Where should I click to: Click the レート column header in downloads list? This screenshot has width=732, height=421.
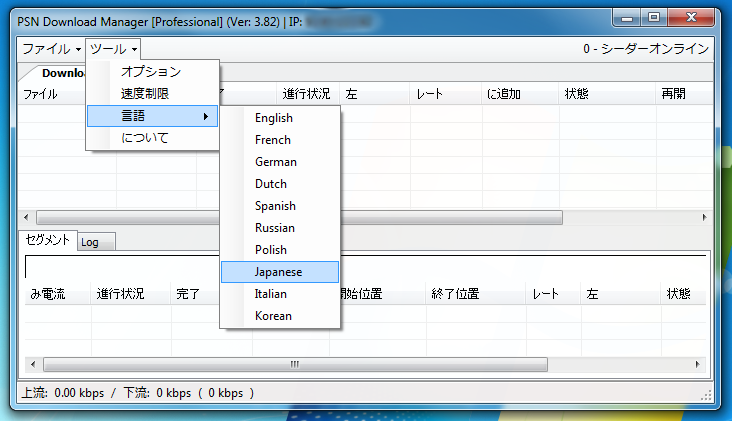(445, 94)
